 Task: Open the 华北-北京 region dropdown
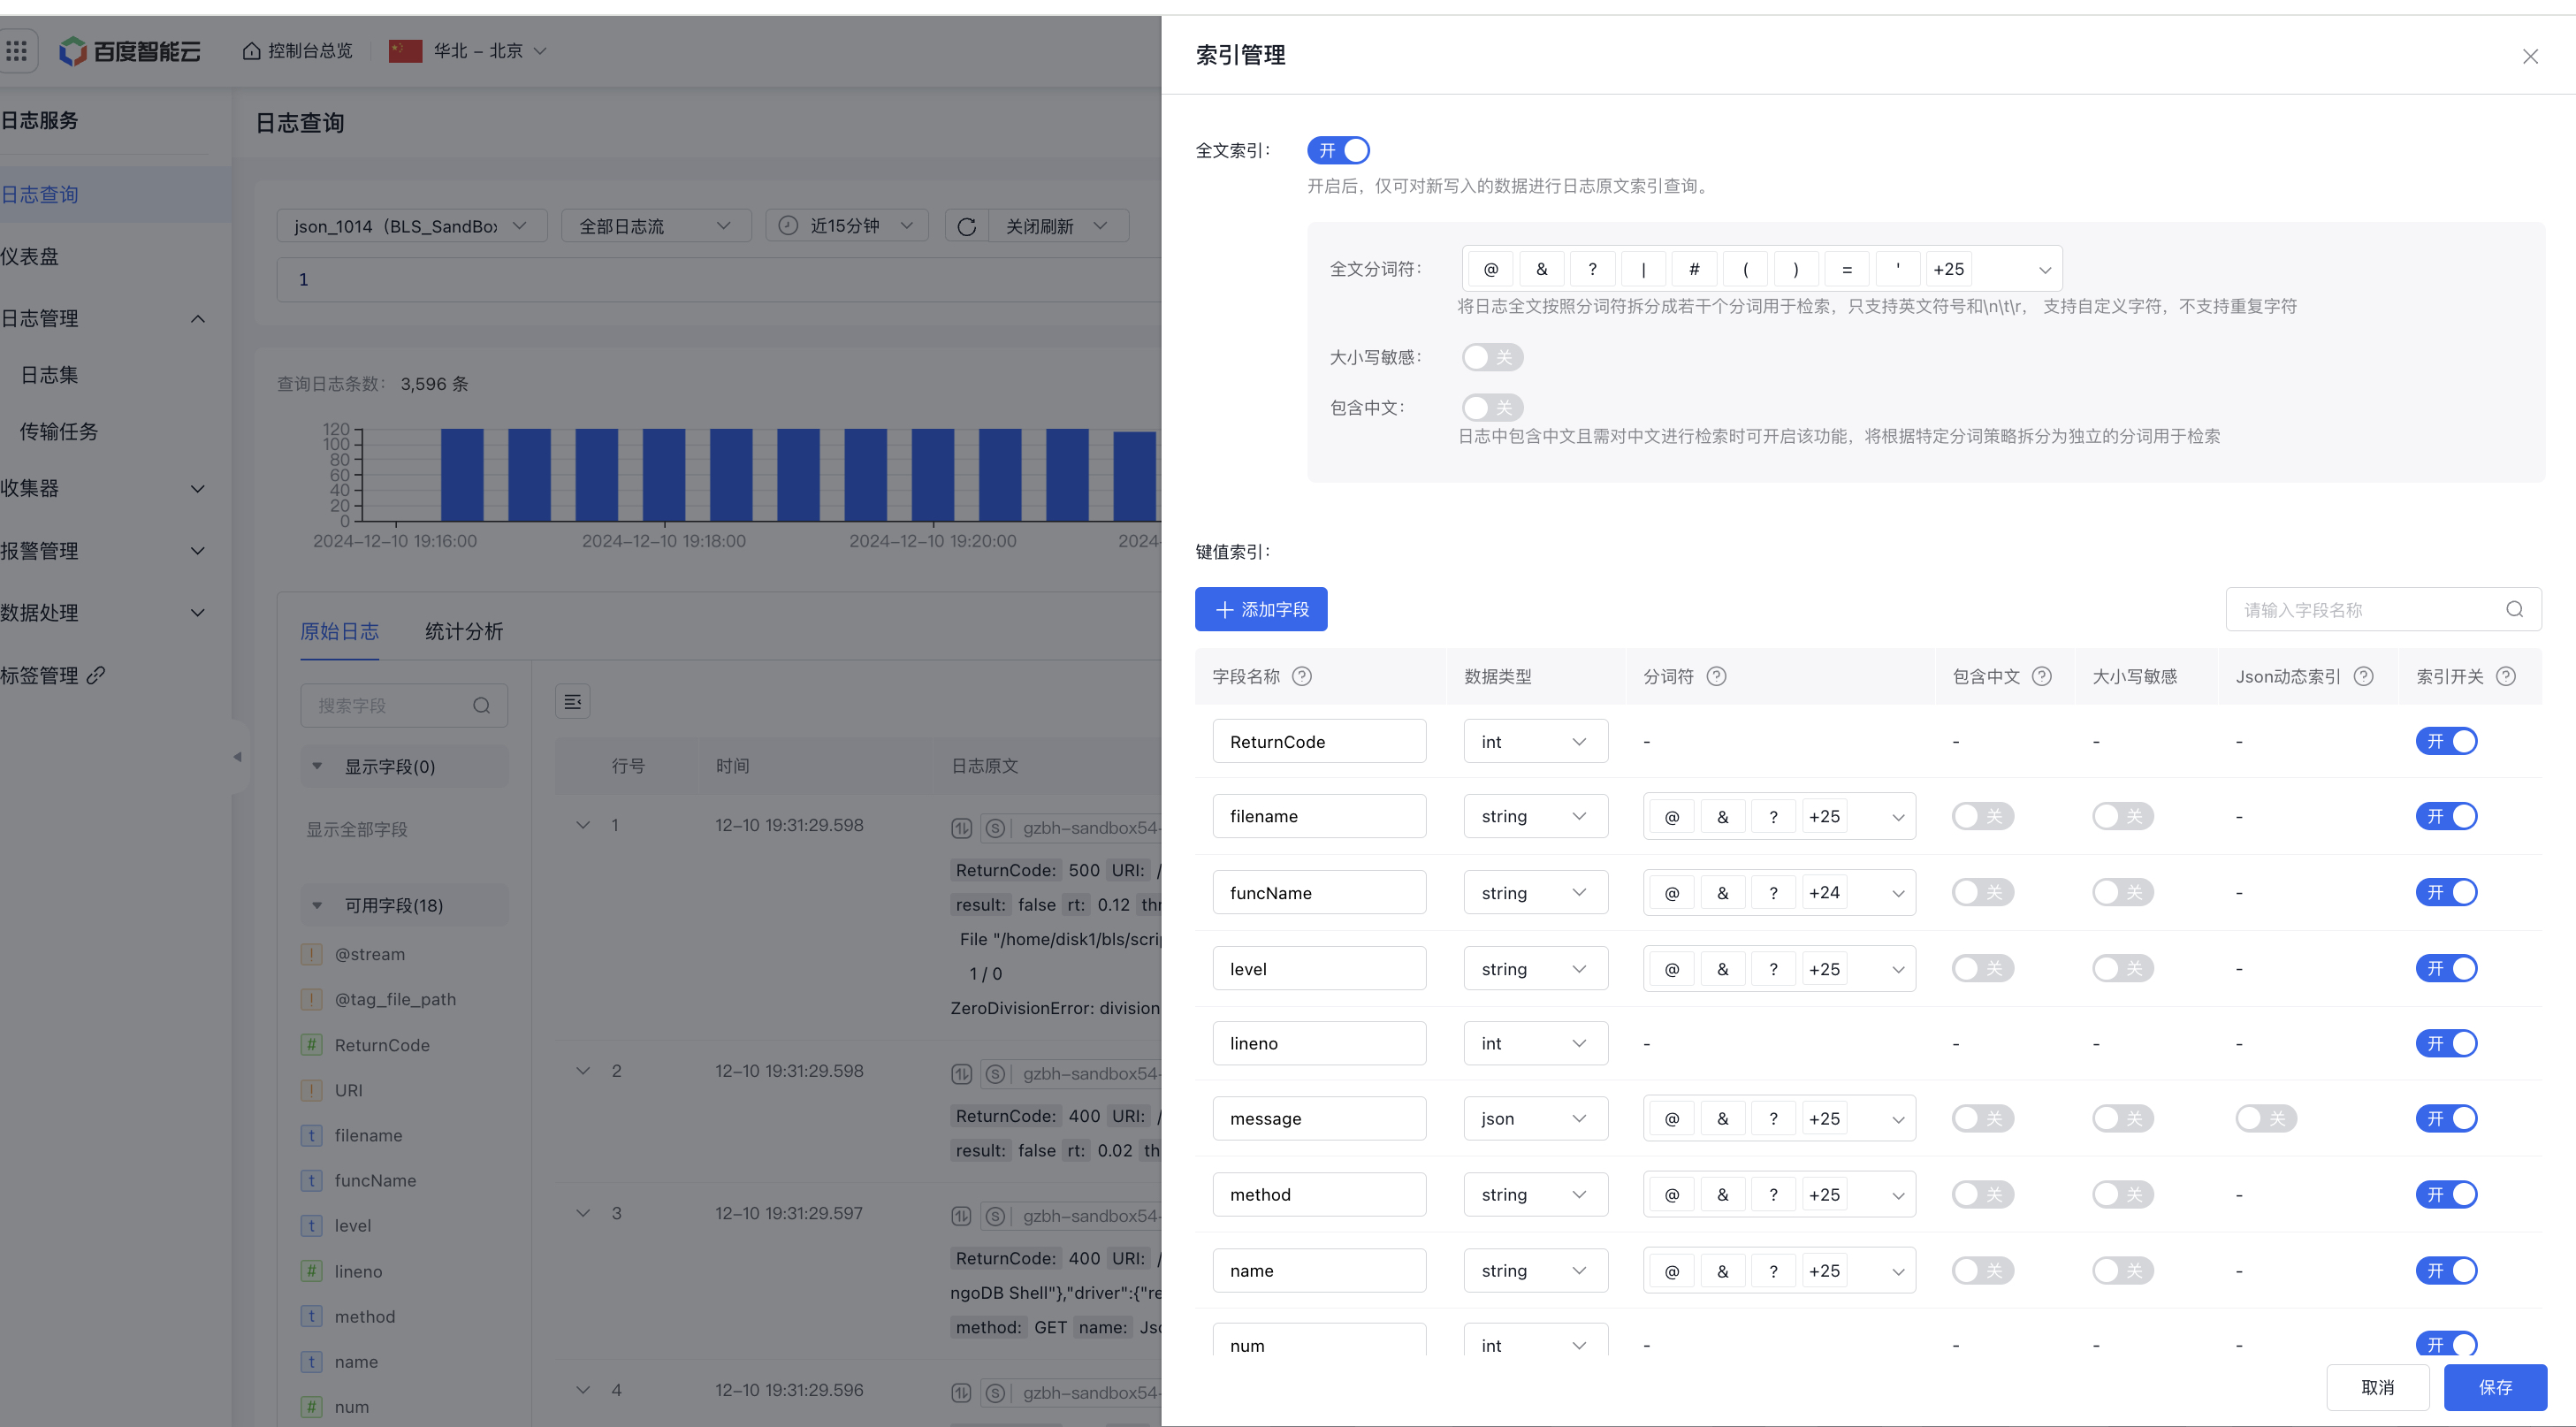click(x=468, y=51)
